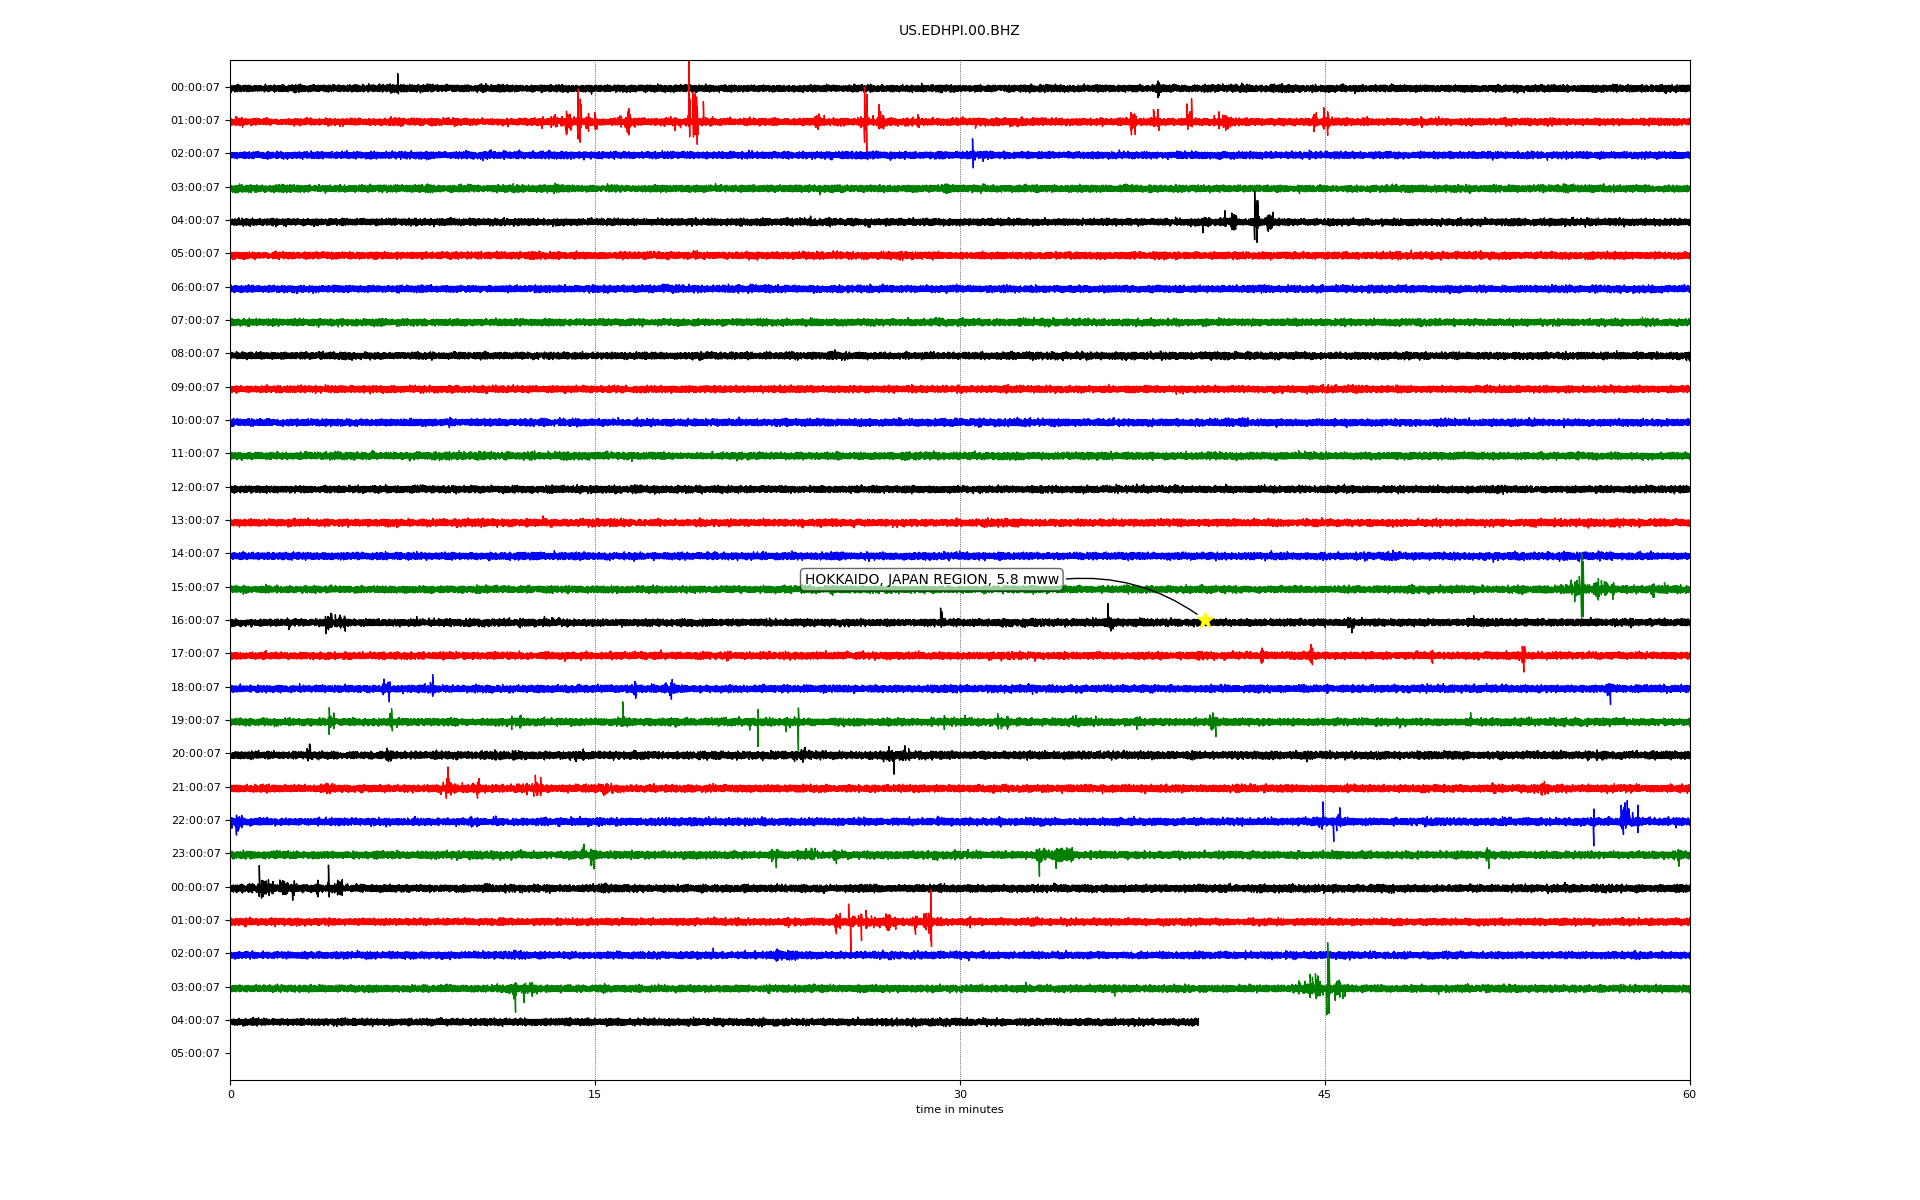Click the 20:00:07 row time label

tap(195, 754)
